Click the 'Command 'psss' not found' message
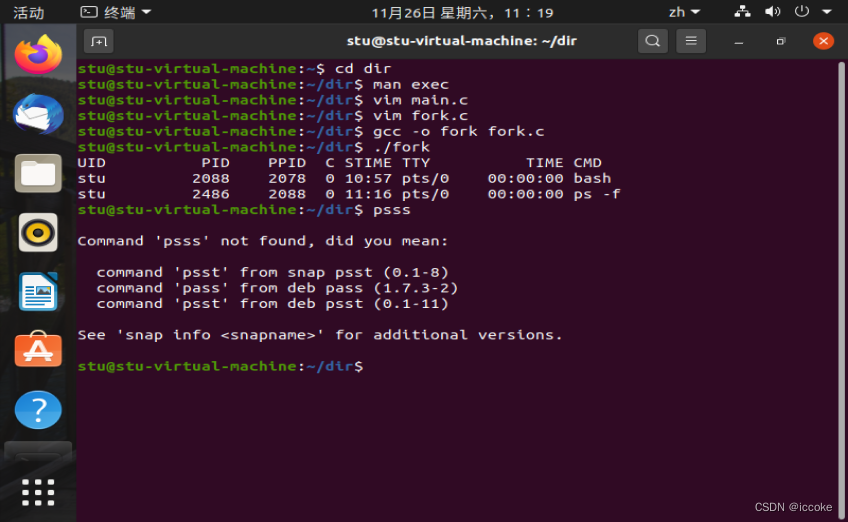 click(x=263, y=241)
